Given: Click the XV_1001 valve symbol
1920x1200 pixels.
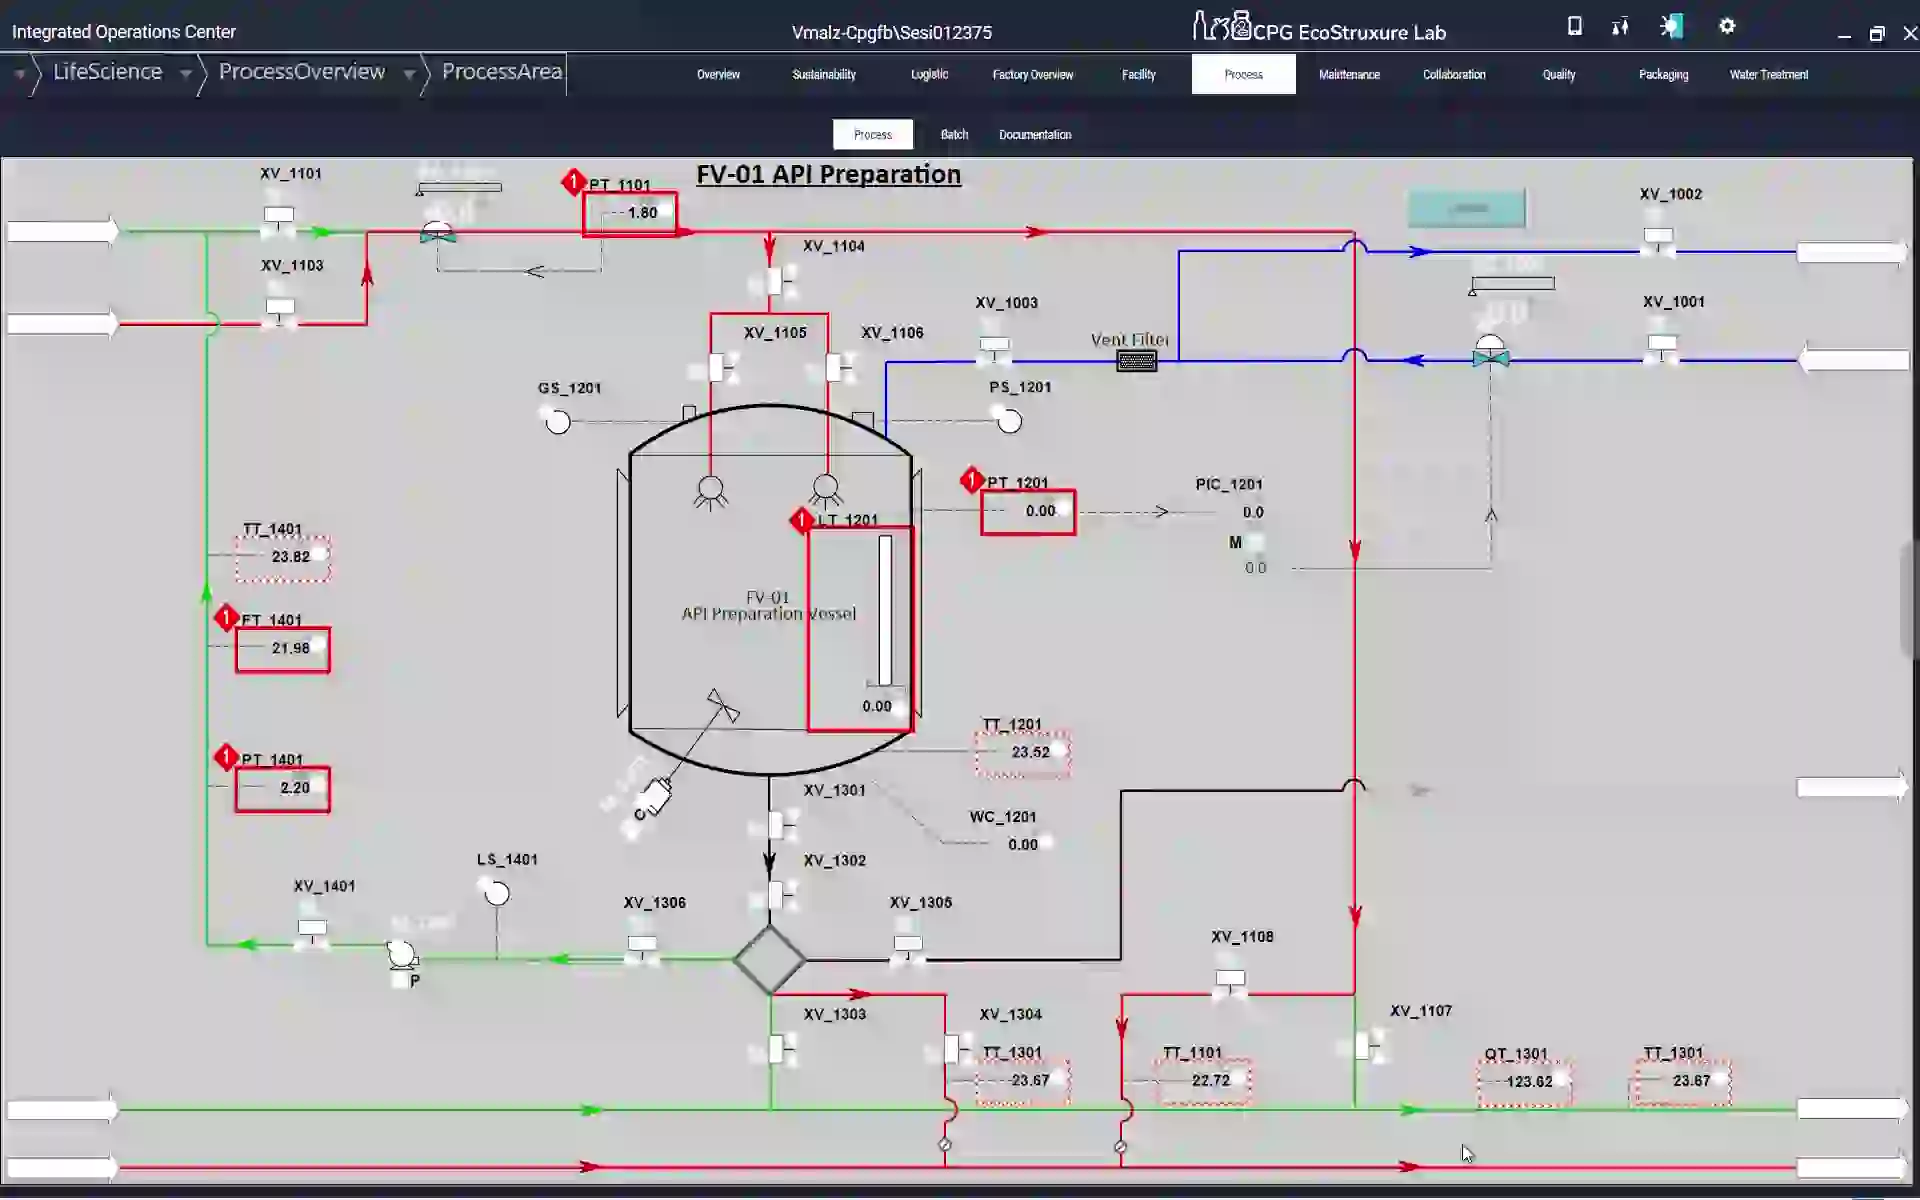Looking at the screenshot, I should (x=1662, y=350).
